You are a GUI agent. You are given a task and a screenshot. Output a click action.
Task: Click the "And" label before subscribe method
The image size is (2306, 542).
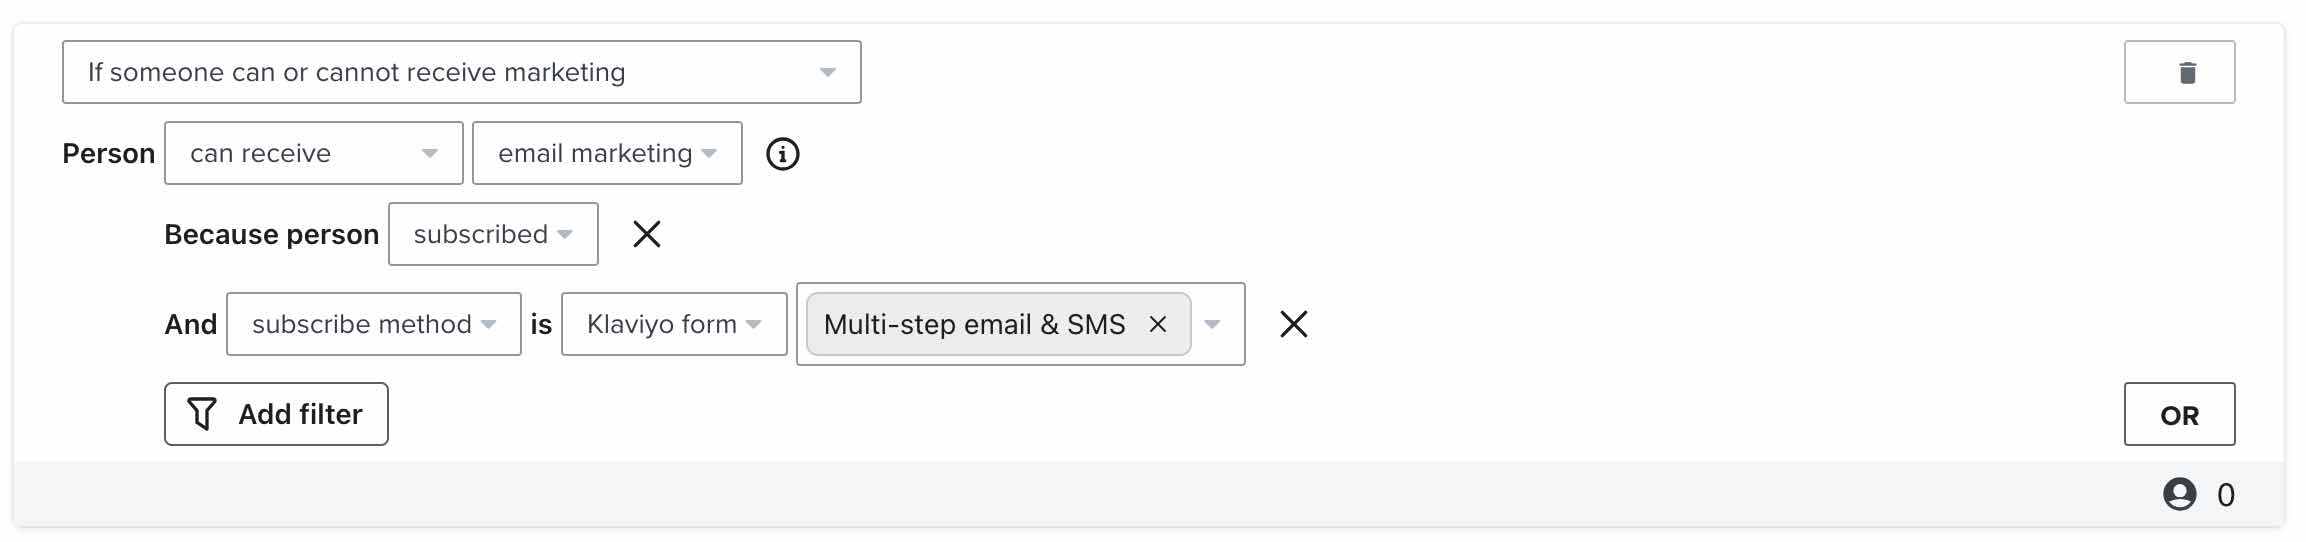[190, 324]
